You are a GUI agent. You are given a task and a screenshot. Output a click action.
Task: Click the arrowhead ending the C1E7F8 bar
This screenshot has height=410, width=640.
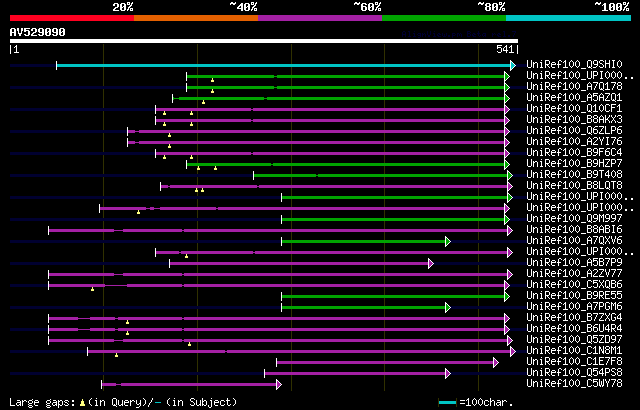(x=496, y=363)
